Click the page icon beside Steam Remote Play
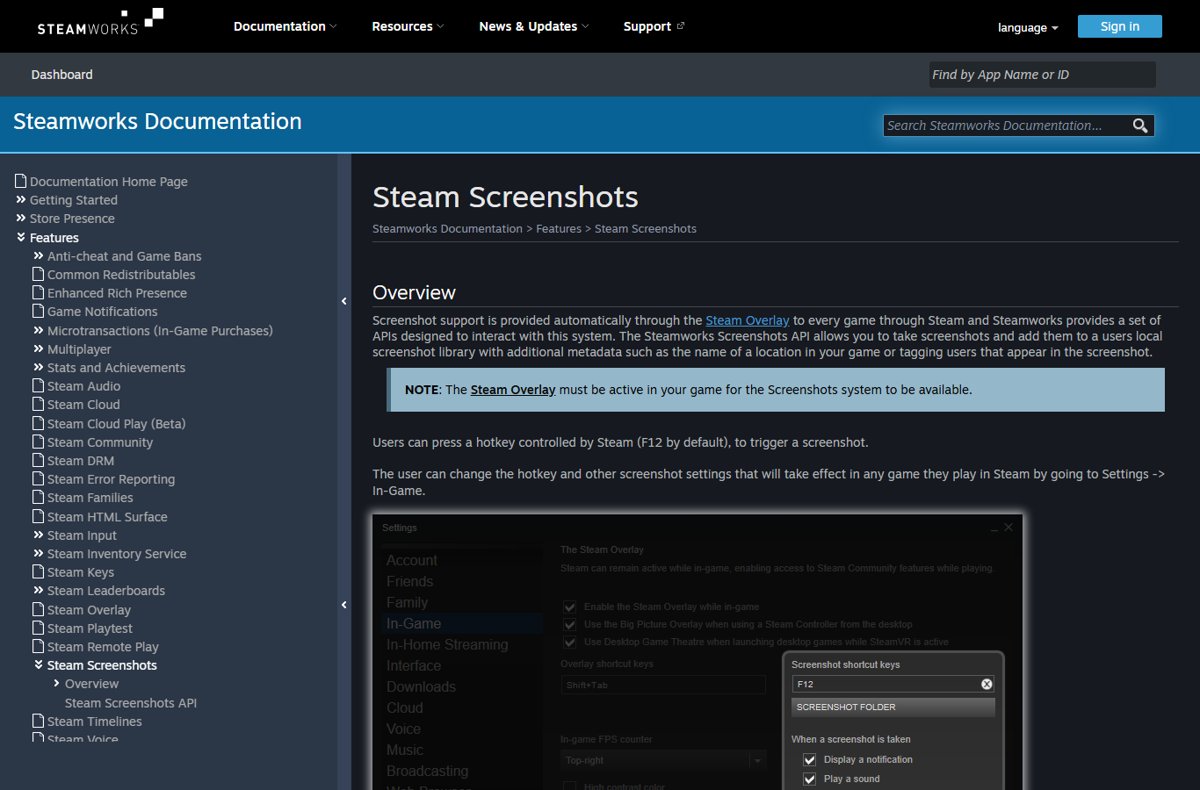 (38, 646)
